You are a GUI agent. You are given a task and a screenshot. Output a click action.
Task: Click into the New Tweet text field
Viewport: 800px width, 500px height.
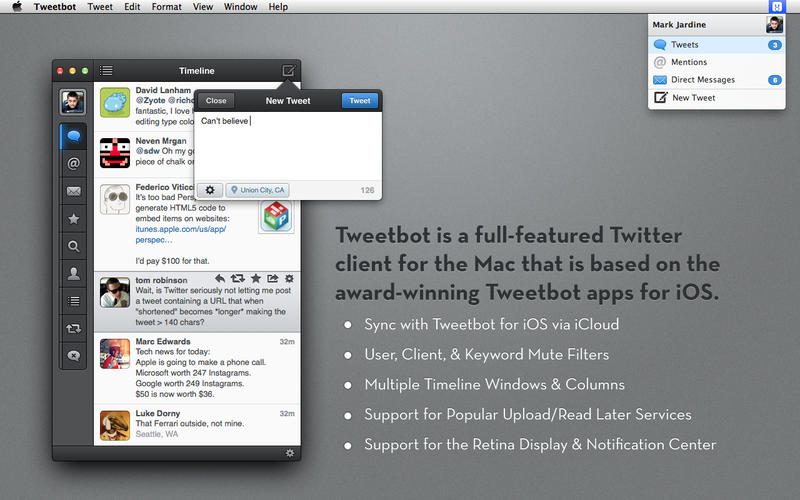[x=287, y=145]
